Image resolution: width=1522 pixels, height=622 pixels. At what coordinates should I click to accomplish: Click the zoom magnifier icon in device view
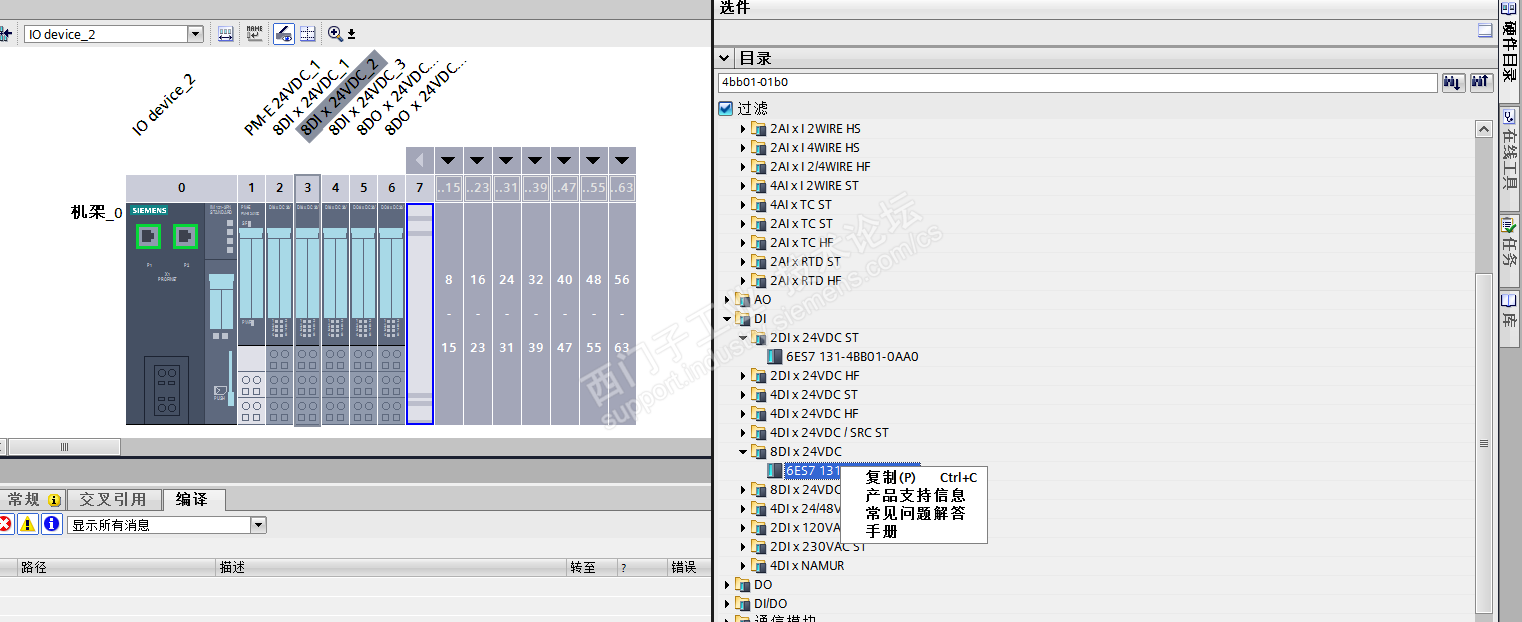point(335,34)
